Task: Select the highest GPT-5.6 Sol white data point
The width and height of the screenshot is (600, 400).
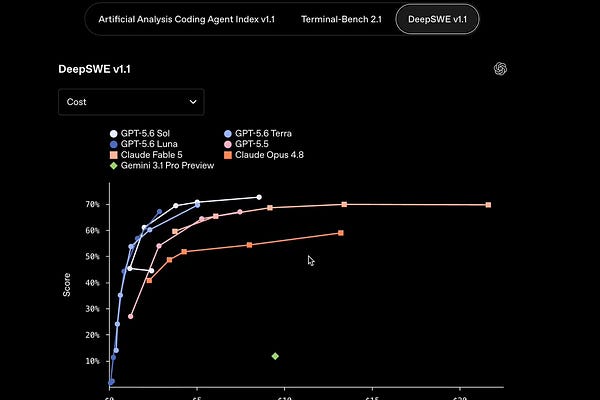Action: (259, 197)
